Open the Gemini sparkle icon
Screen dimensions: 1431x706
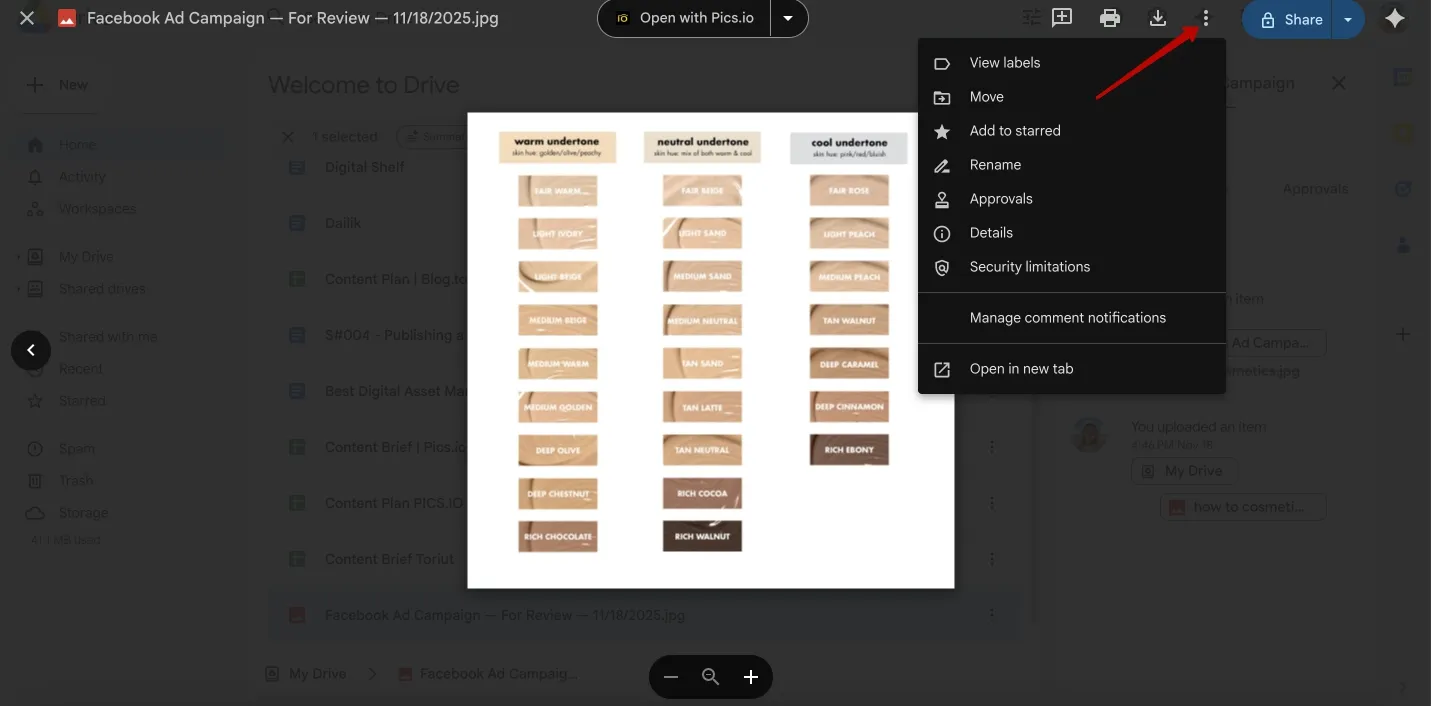[x=1394, y=19]
